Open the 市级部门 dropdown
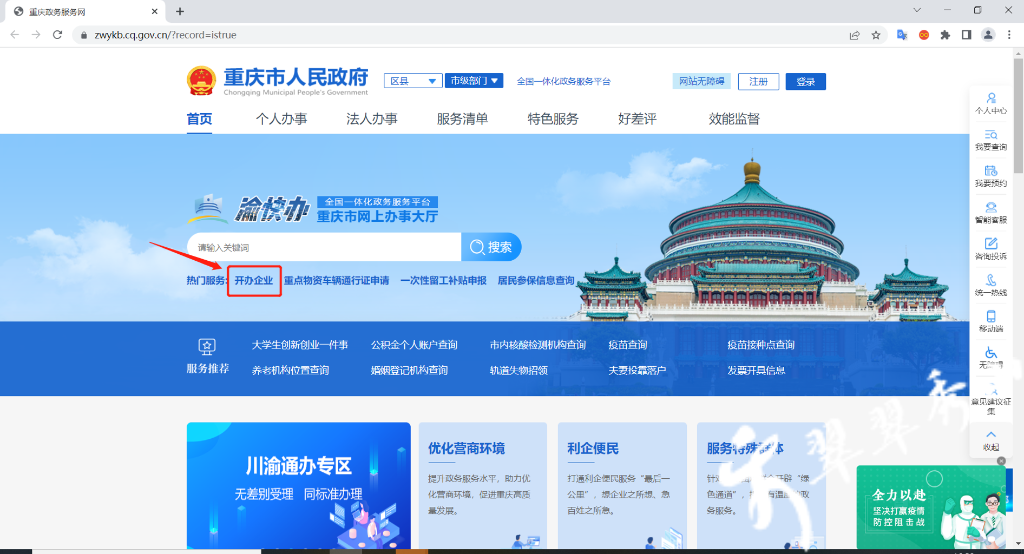The height and width of the screenshot is (554, 1024). (473, 81)
